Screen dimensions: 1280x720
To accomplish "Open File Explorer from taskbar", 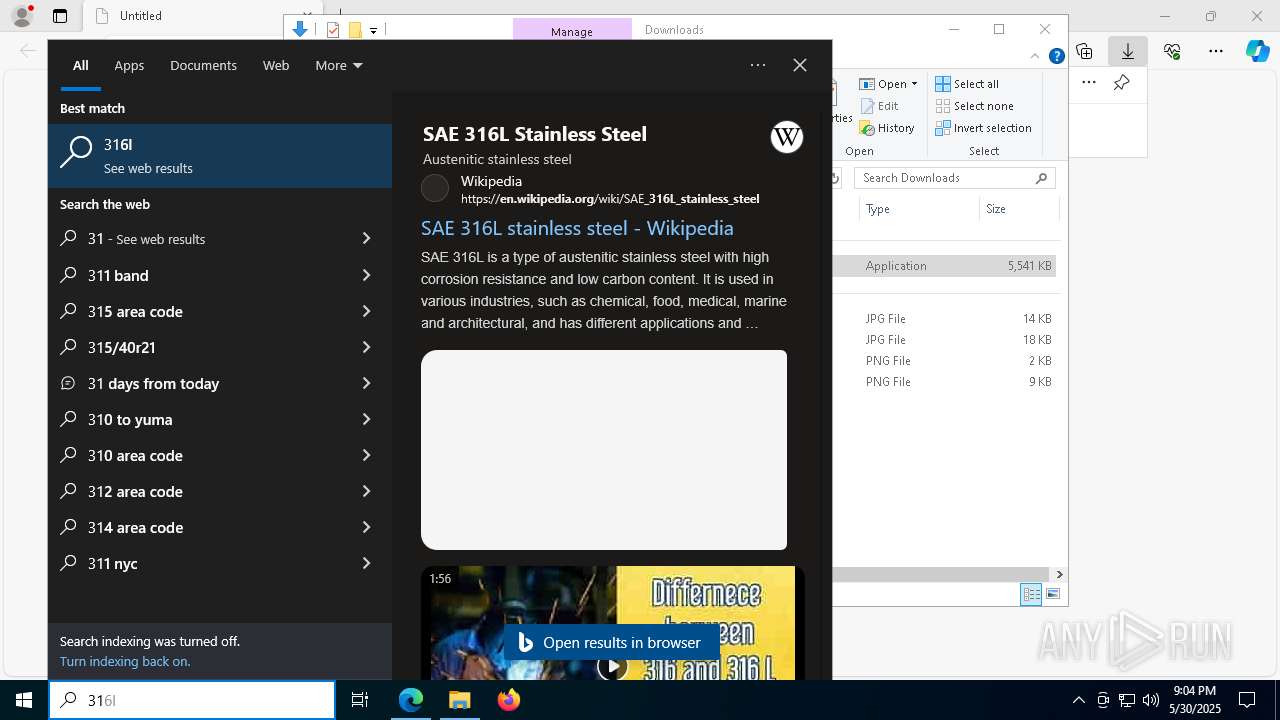I will [460, 700].
